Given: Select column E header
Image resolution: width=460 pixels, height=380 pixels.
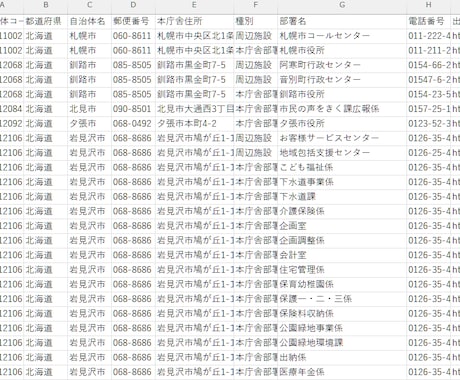Looking at the screenshot, I should pyautogui.click(x=194, y=5).
